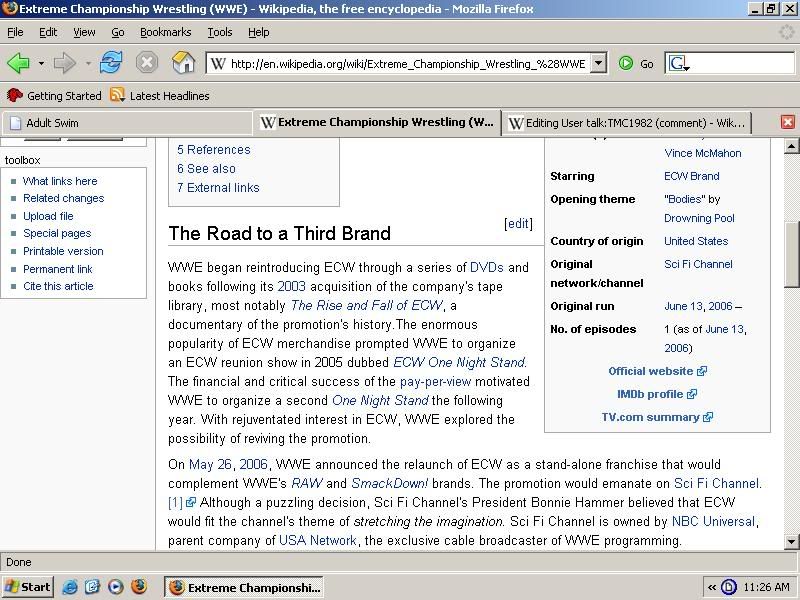Click the scrollbar up arrow

pos(791,146)
